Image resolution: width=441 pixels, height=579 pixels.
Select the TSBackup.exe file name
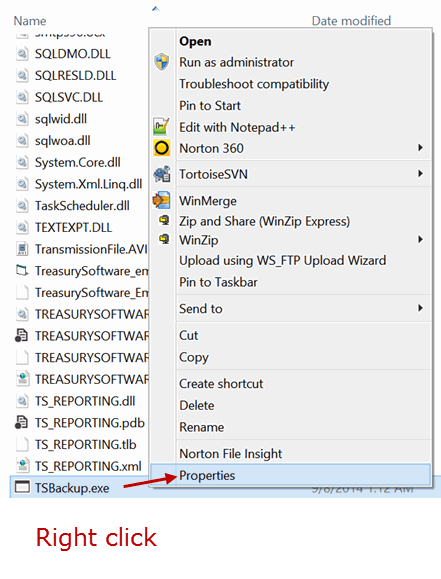click(72, 488)
